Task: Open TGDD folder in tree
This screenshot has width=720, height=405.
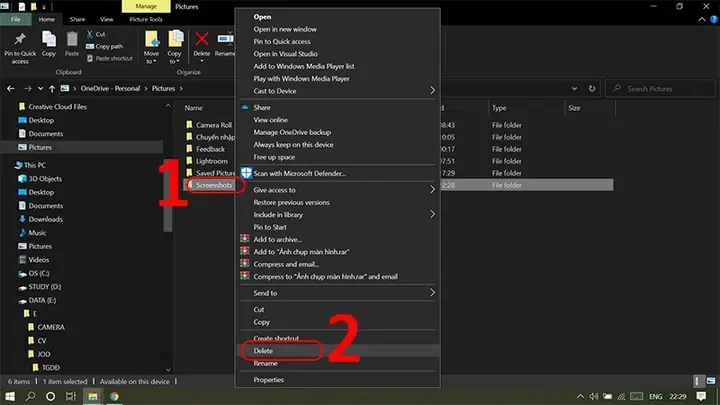Action: tap(51, 368)
